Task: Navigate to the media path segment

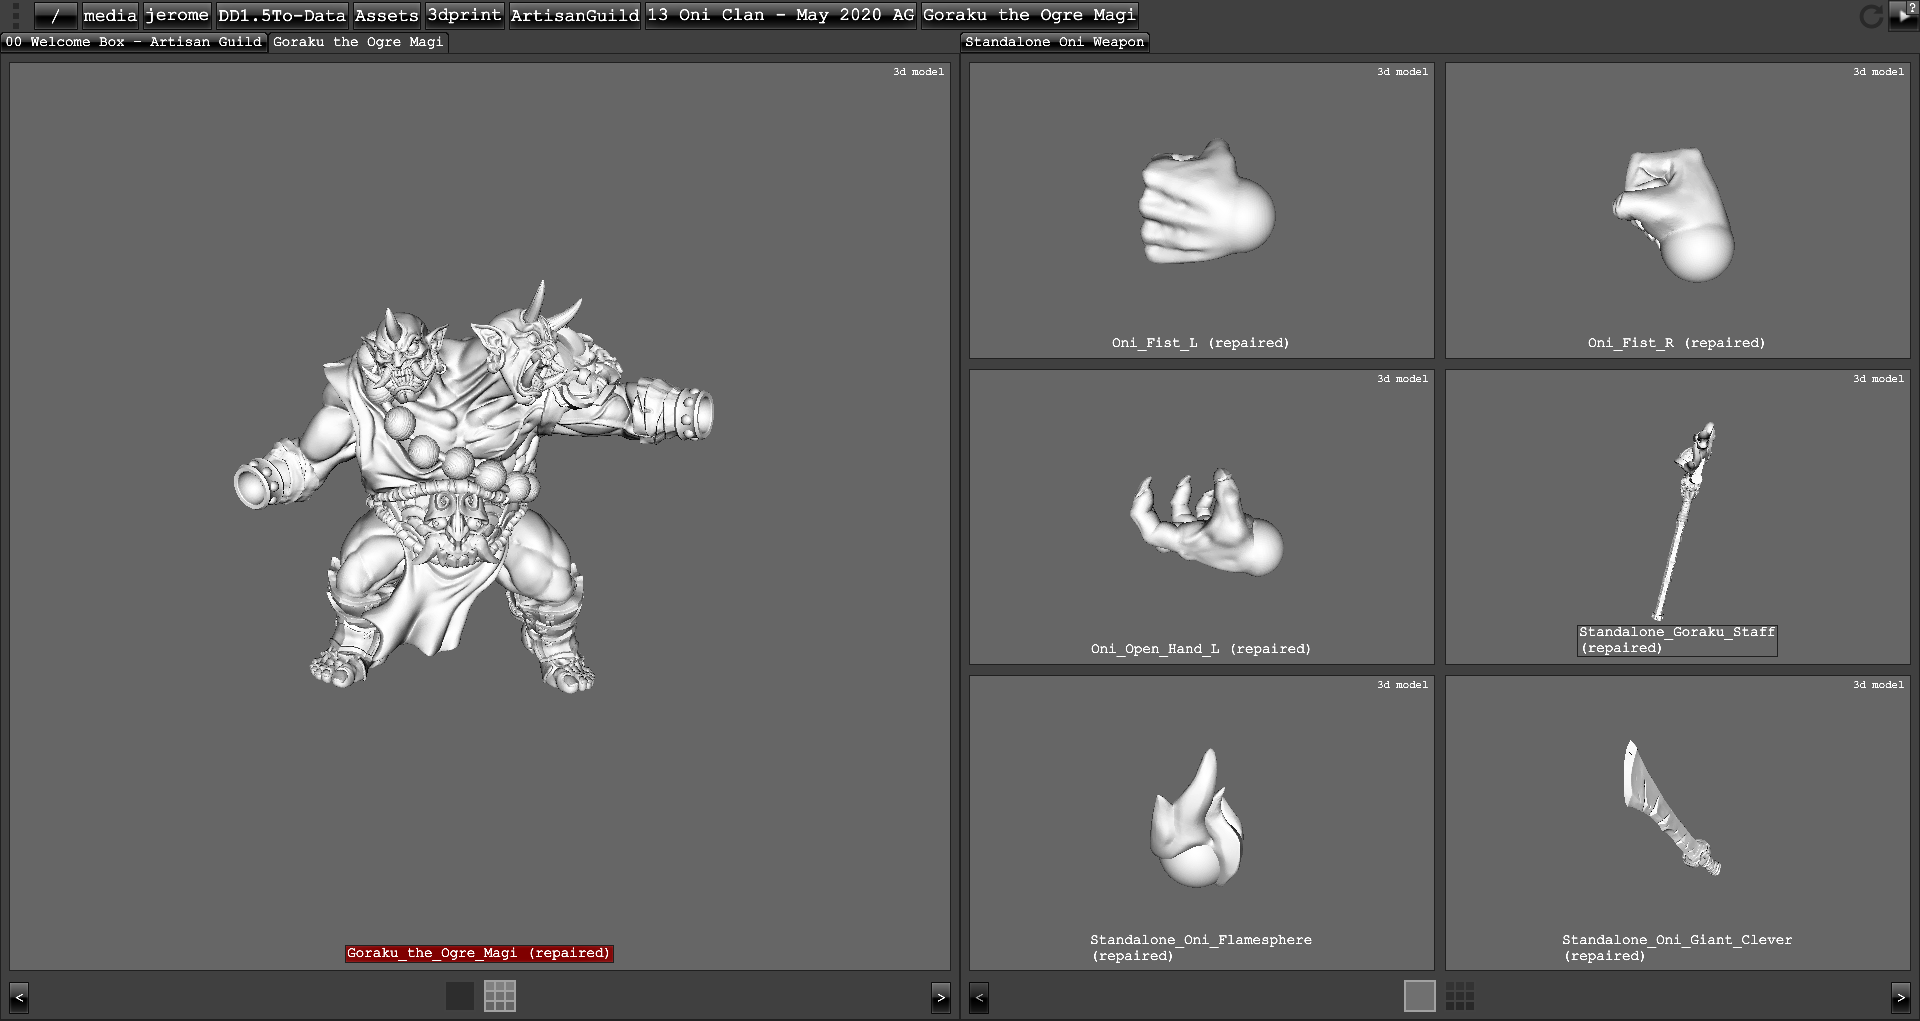Action: [110, 15]
